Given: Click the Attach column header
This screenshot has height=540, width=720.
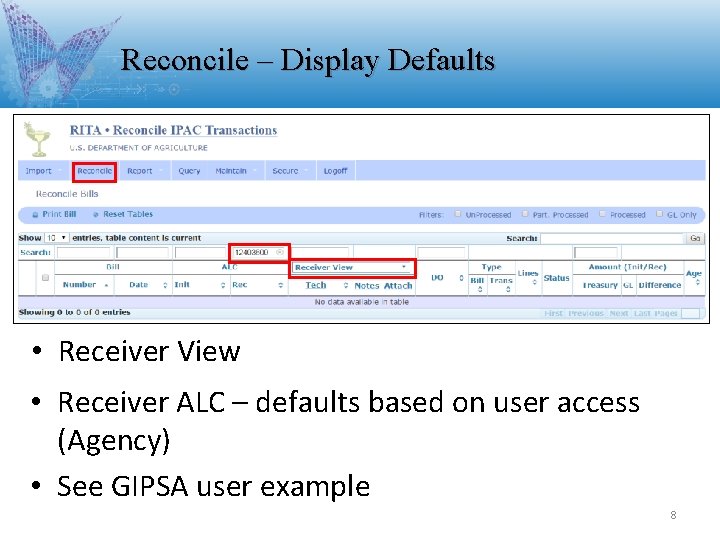Looking at the screenshot, I should click(398, 286).
